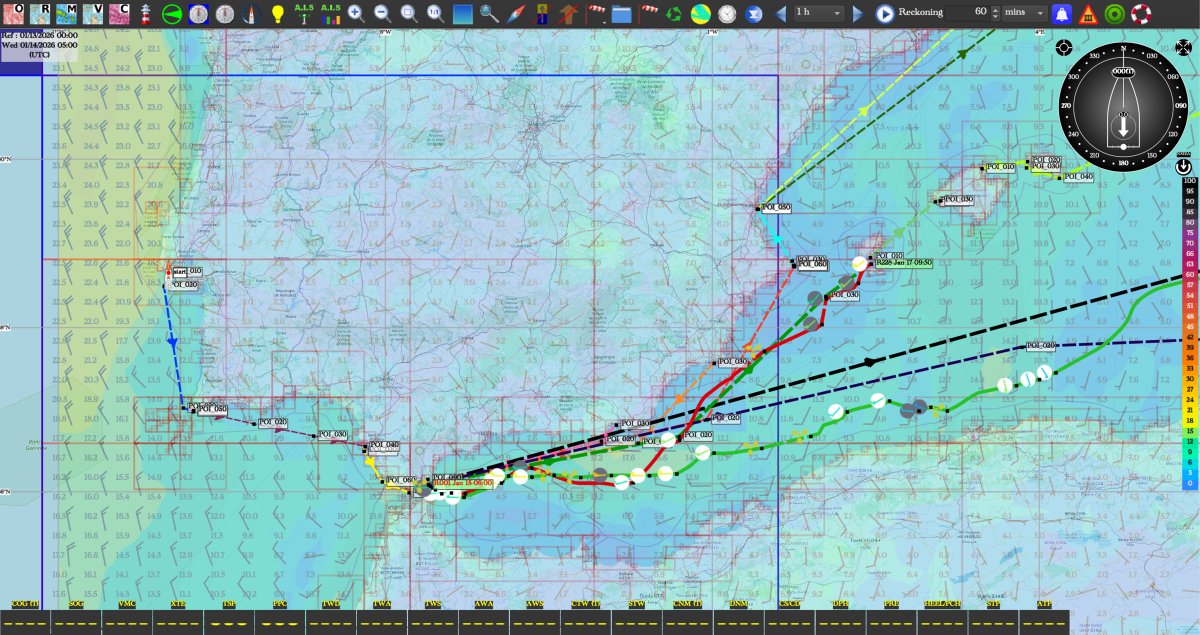Screen dimensions: 1200x635
Task: Click the green recycle arrows icon
Action: pos(674,14)
